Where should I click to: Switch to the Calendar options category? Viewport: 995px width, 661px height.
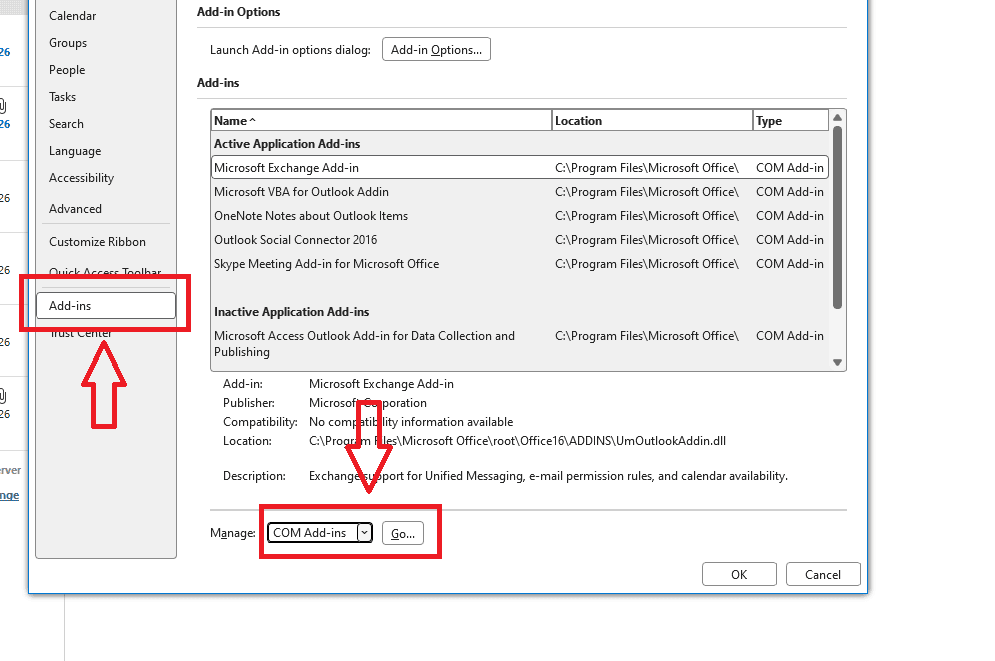(72, 16)
